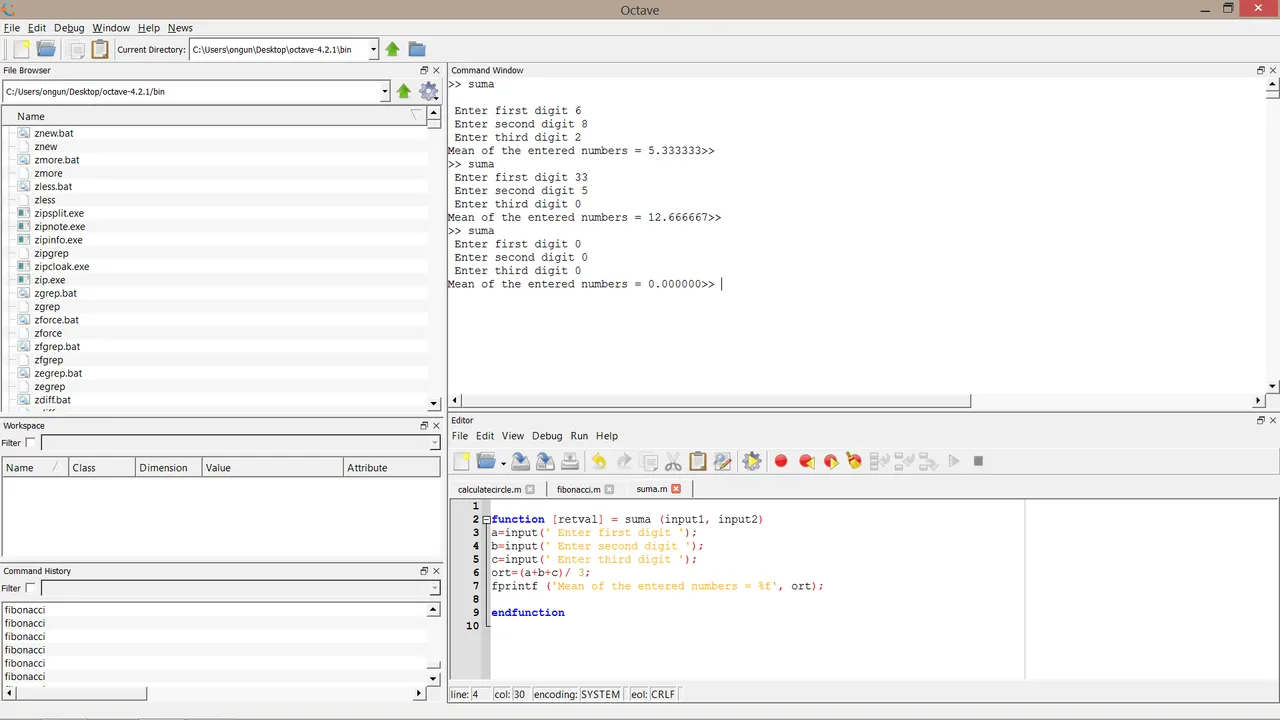Click the debug Quit stop square
The height and width of the screenshot is (720, 1280).
[978, 461]
